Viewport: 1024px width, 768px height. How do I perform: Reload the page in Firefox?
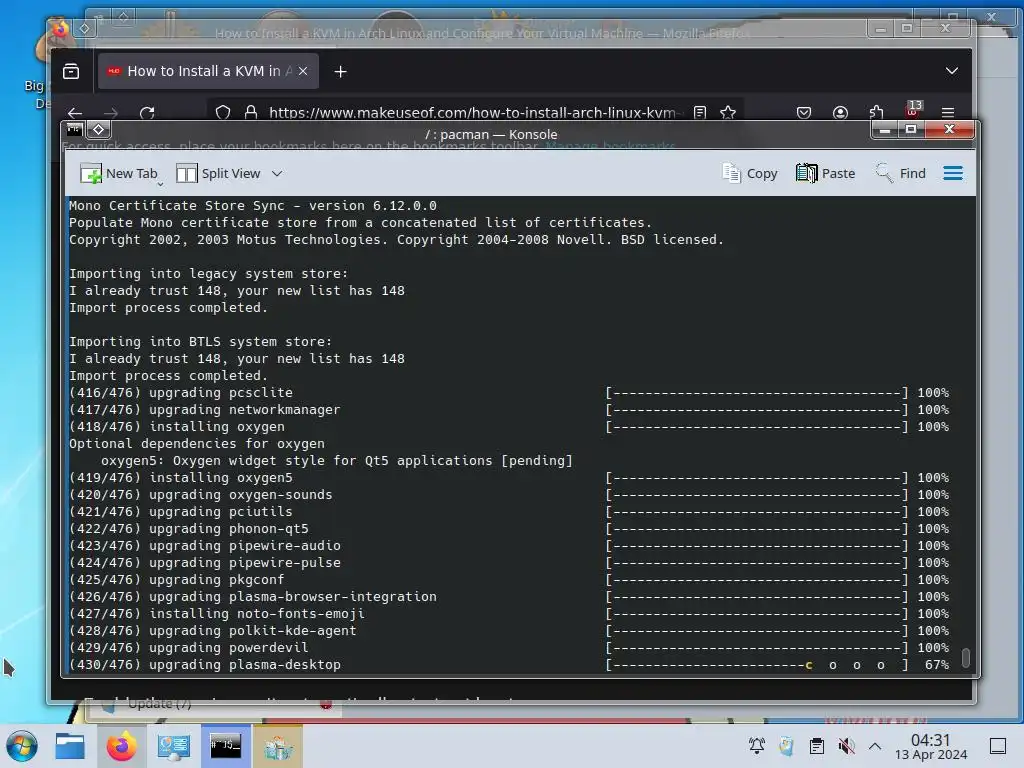point(147,112)
